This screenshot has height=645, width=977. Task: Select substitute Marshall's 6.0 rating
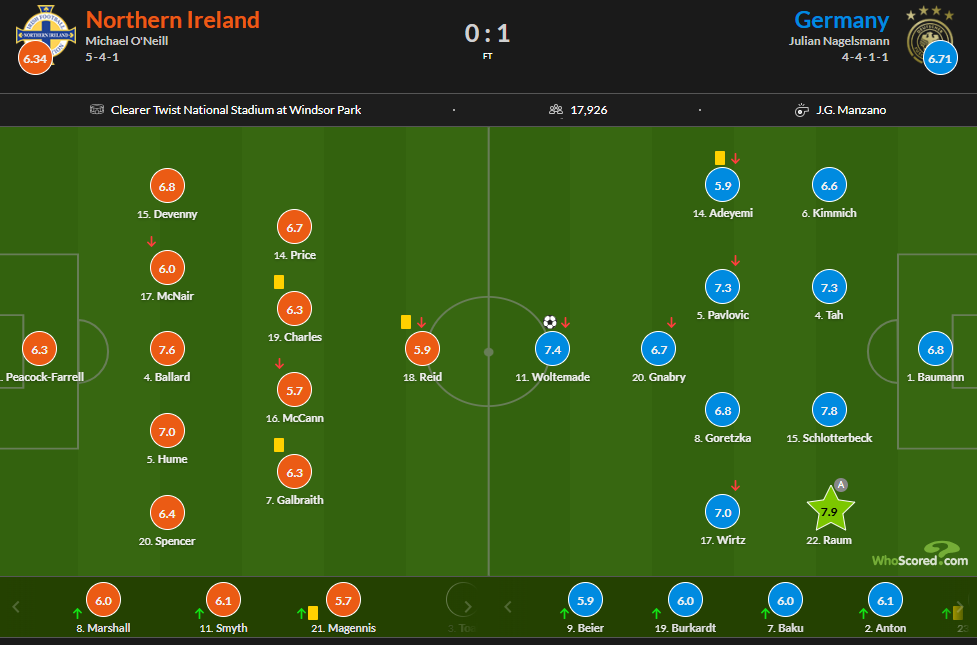pos(104,600)
